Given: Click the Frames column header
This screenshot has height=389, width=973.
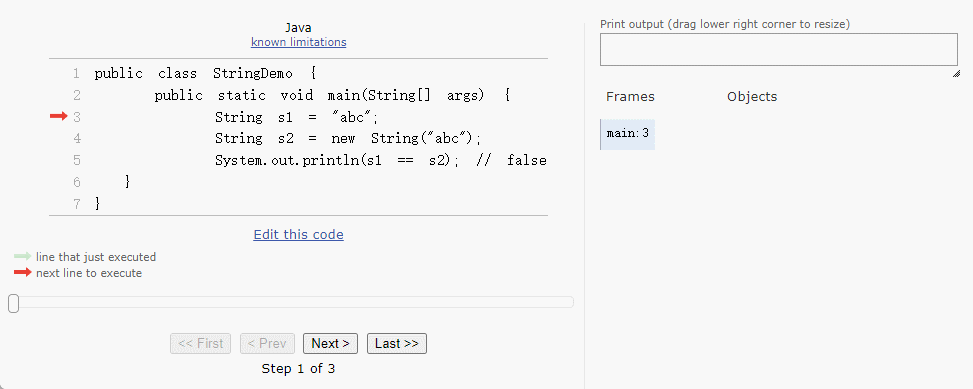Looking at the screenshot, I should click(630, 97).
